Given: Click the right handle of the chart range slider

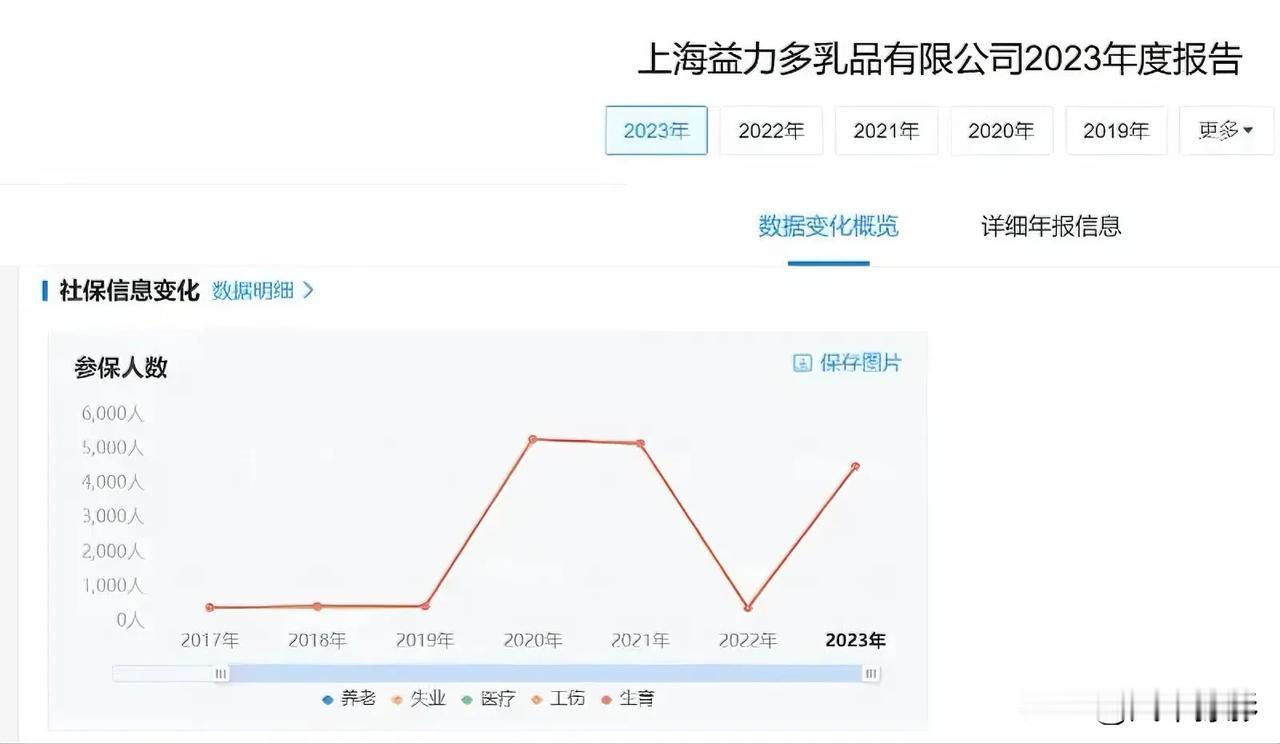Looking at the screenshot, I should 871,674.
